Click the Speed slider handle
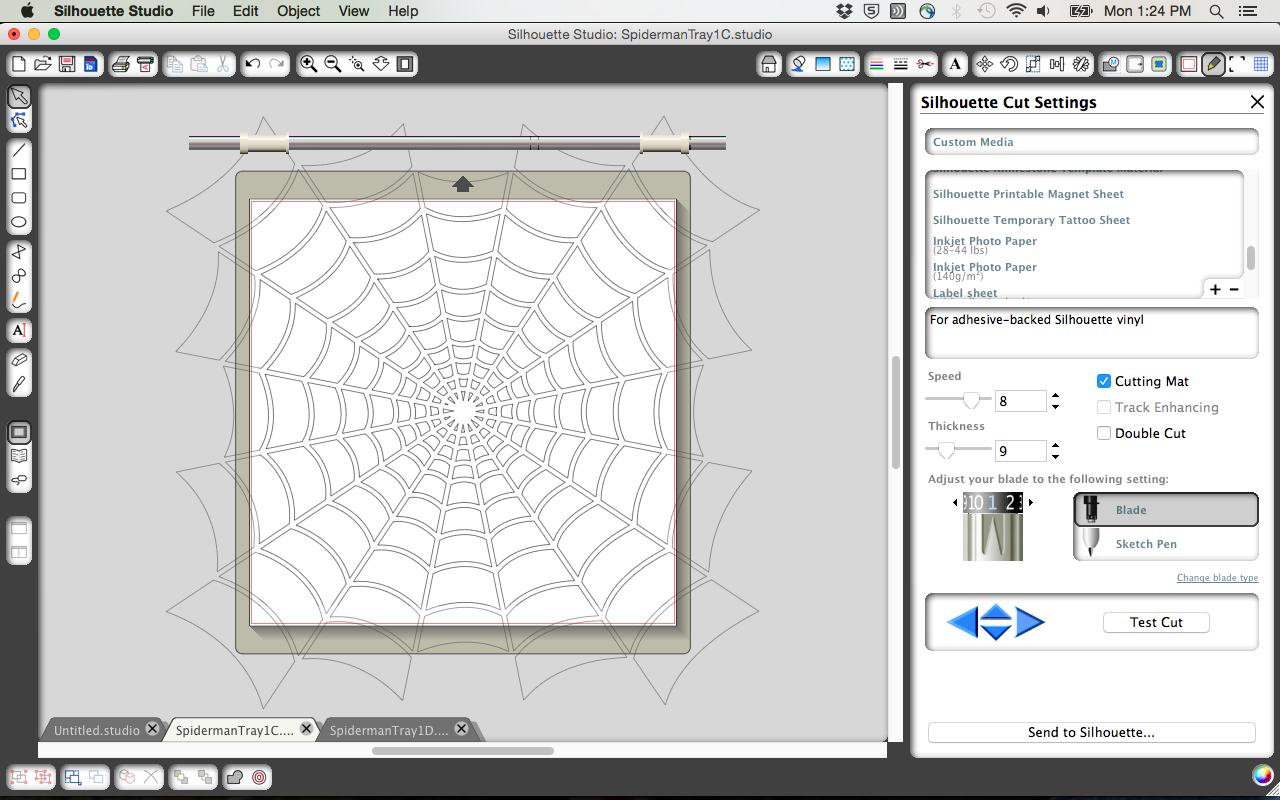Viewport: 1280px width, 800px height. tap(970, 400)
